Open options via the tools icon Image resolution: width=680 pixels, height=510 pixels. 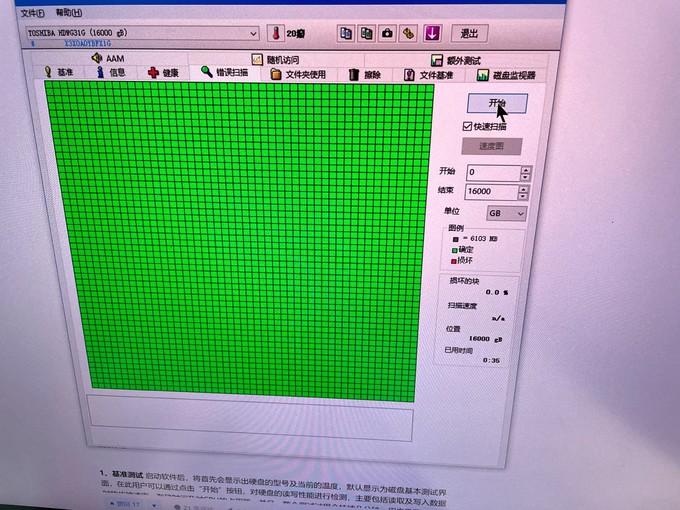(x=408, y=33)
